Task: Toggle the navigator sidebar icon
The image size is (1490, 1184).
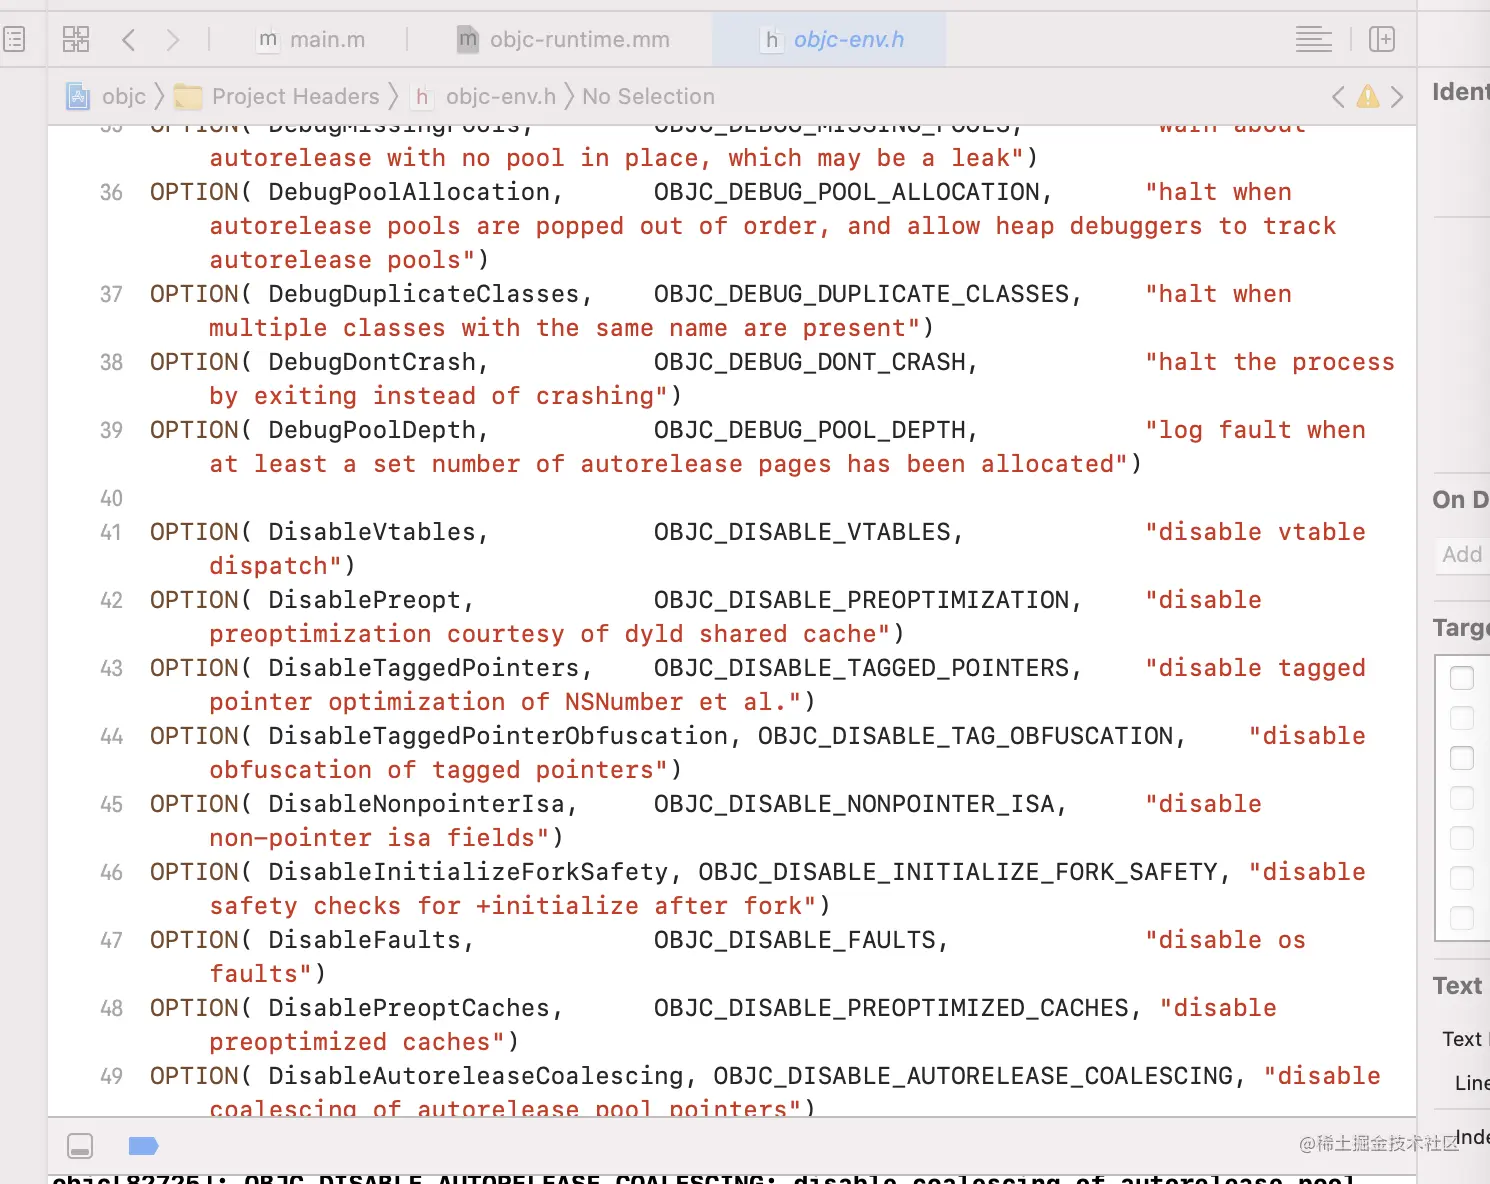Action: (14, 40)
